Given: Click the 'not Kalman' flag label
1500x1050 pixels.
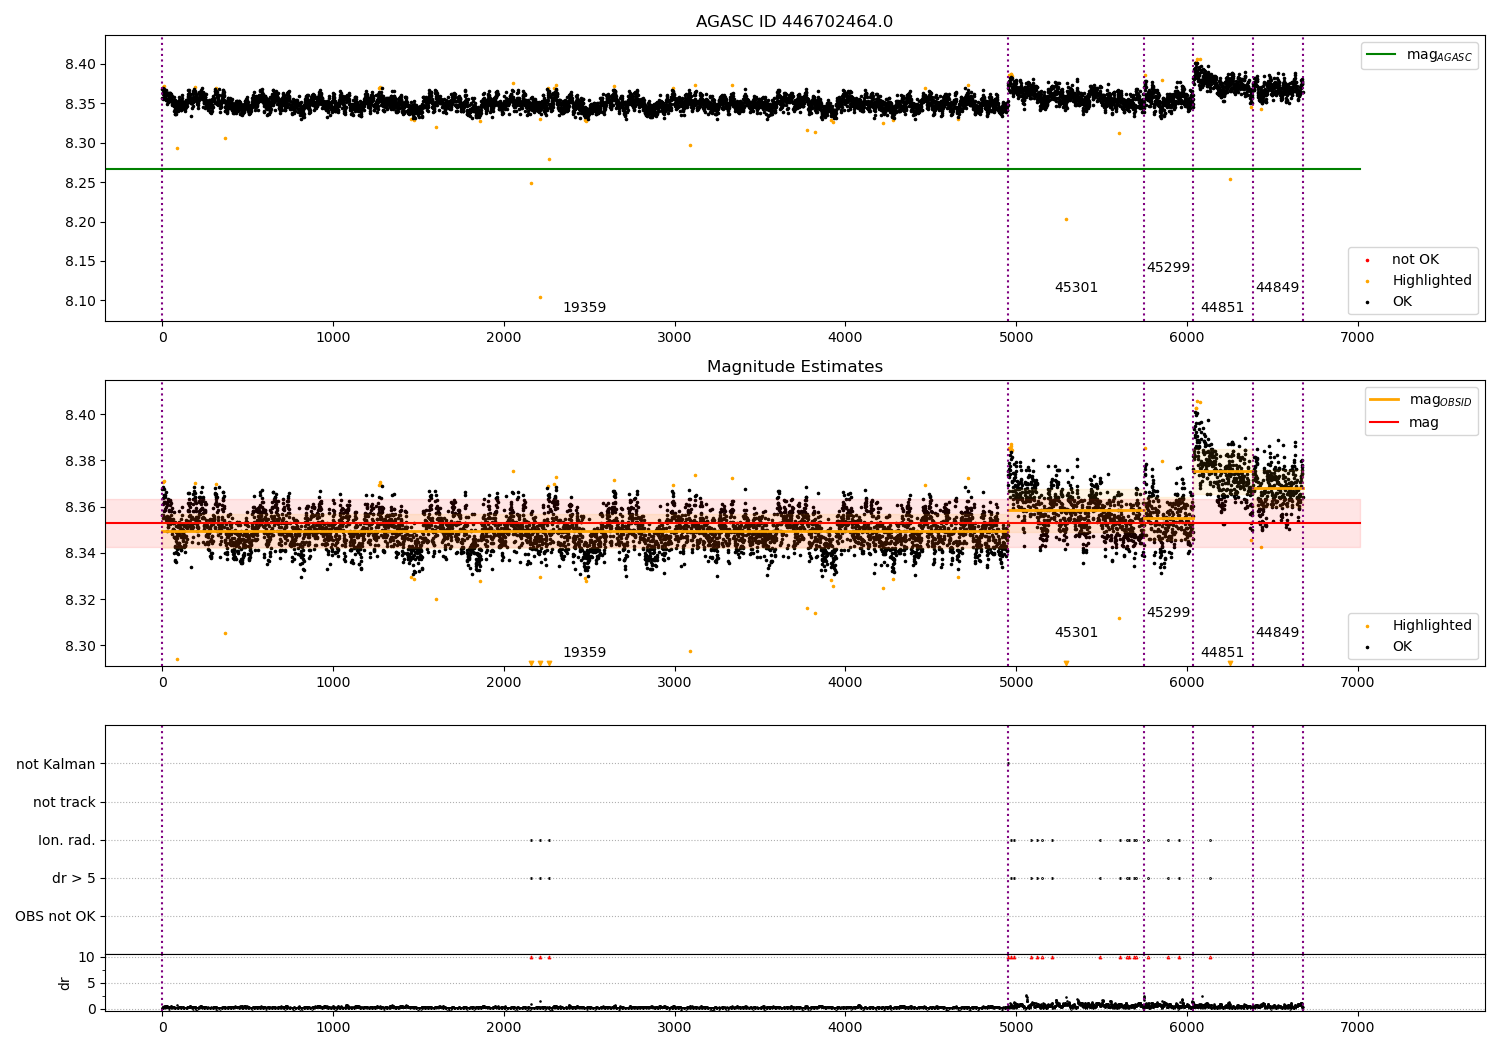Looking at the screenshot, I should pos(56,765).
